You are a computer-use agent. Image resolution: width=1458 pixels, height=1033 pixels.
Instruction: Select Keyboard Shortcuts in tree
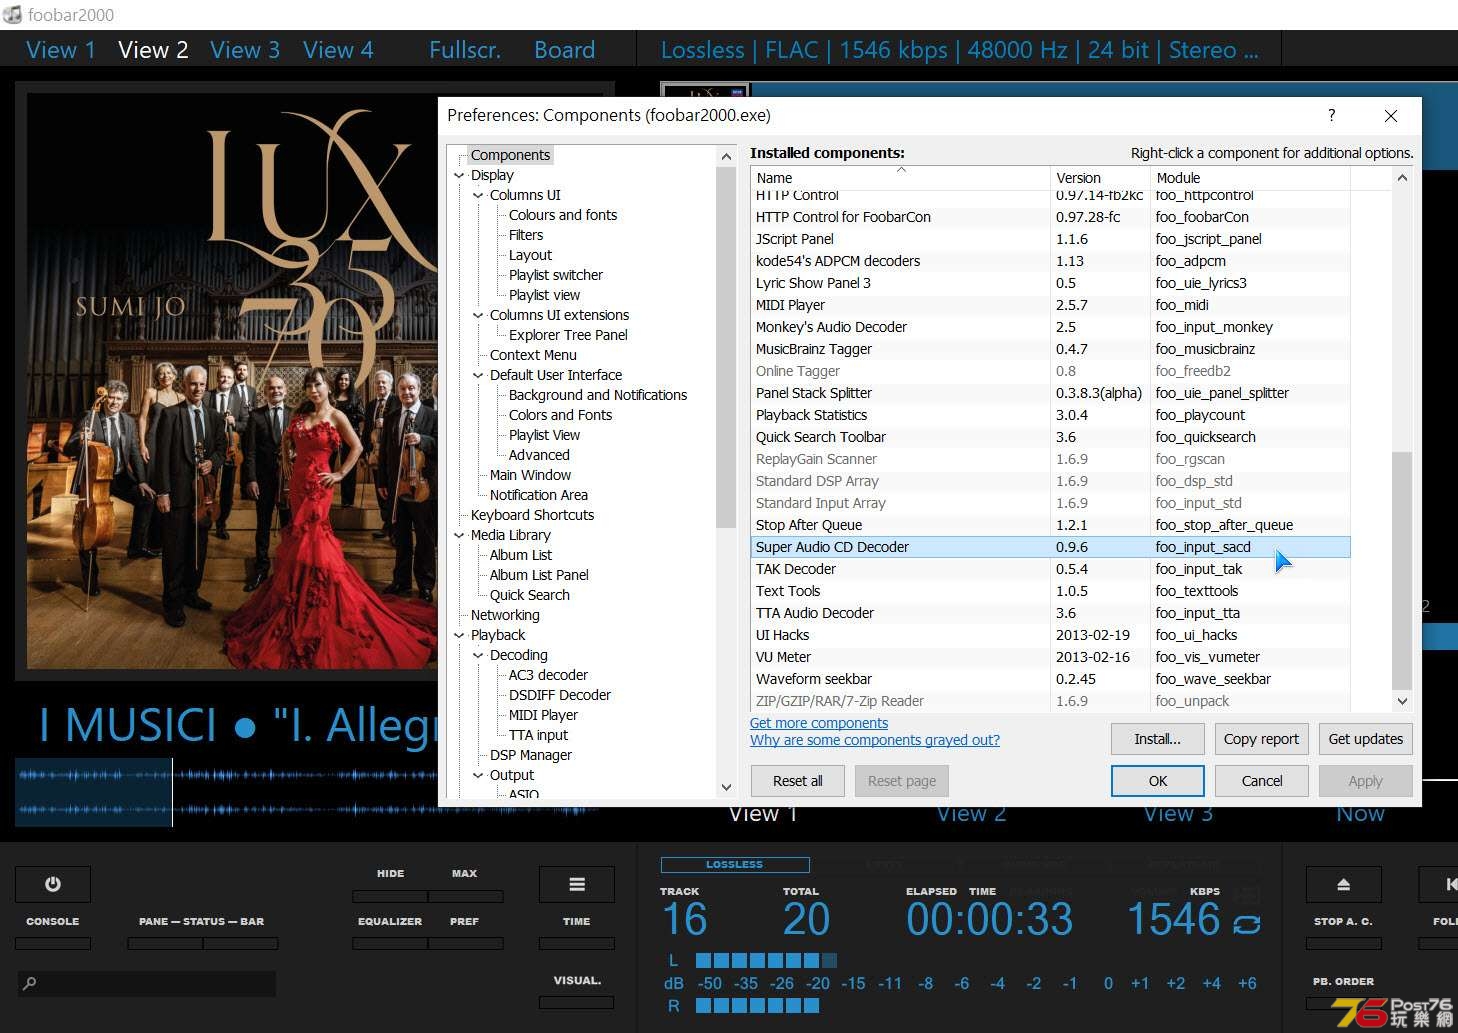532,515
